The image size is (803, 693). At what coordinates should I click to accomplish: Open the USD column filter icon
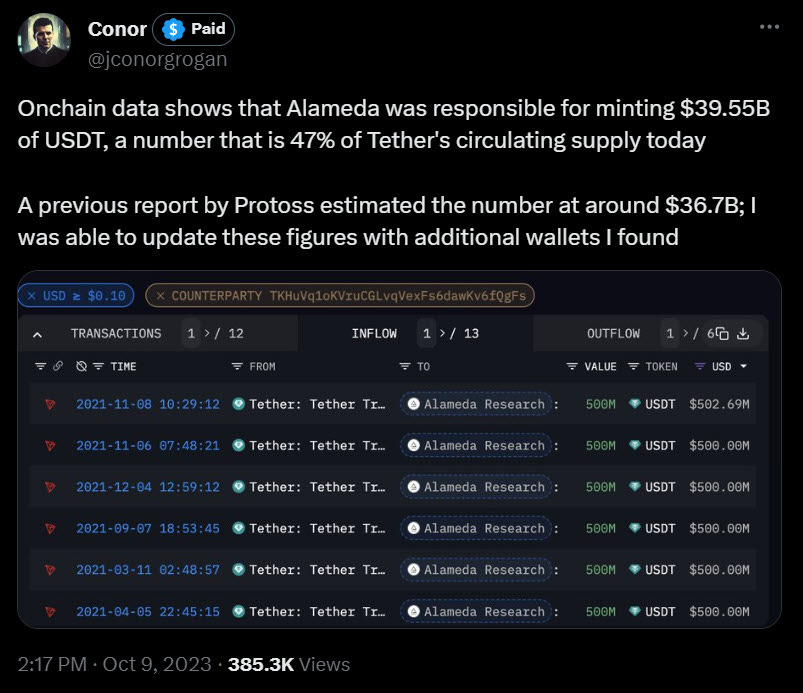pyautogui.click(x=700, y=366)
